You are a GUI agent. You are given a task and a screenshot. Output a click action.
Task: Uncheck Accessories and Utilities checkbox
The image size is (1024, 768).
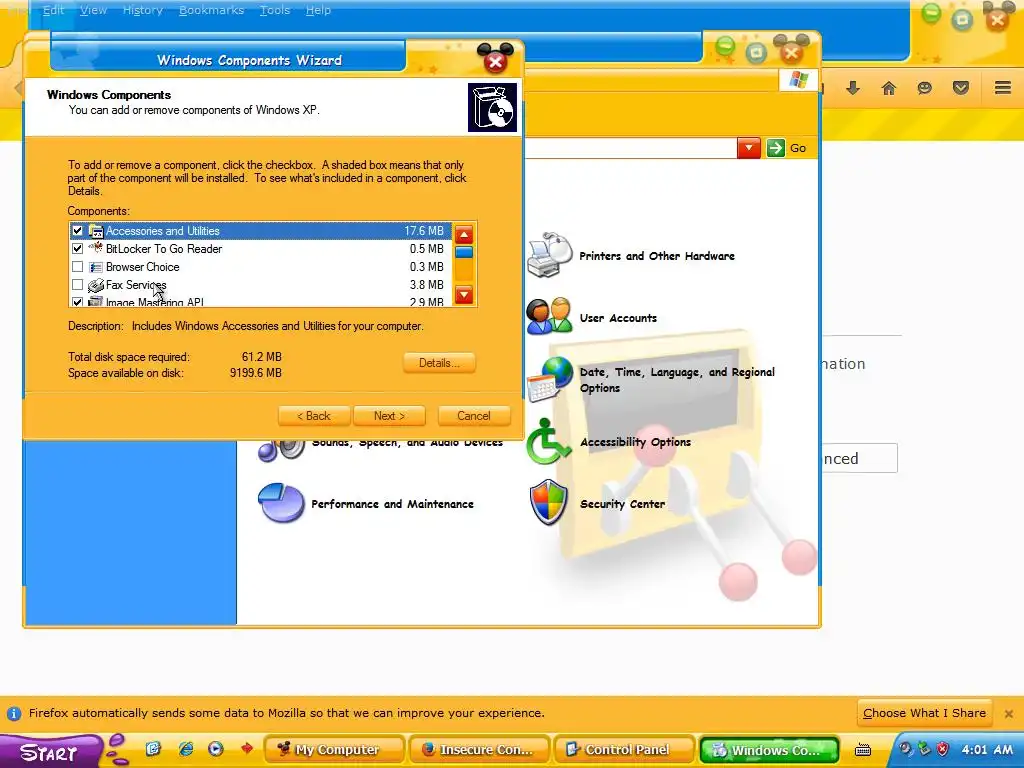coord(78,231)
